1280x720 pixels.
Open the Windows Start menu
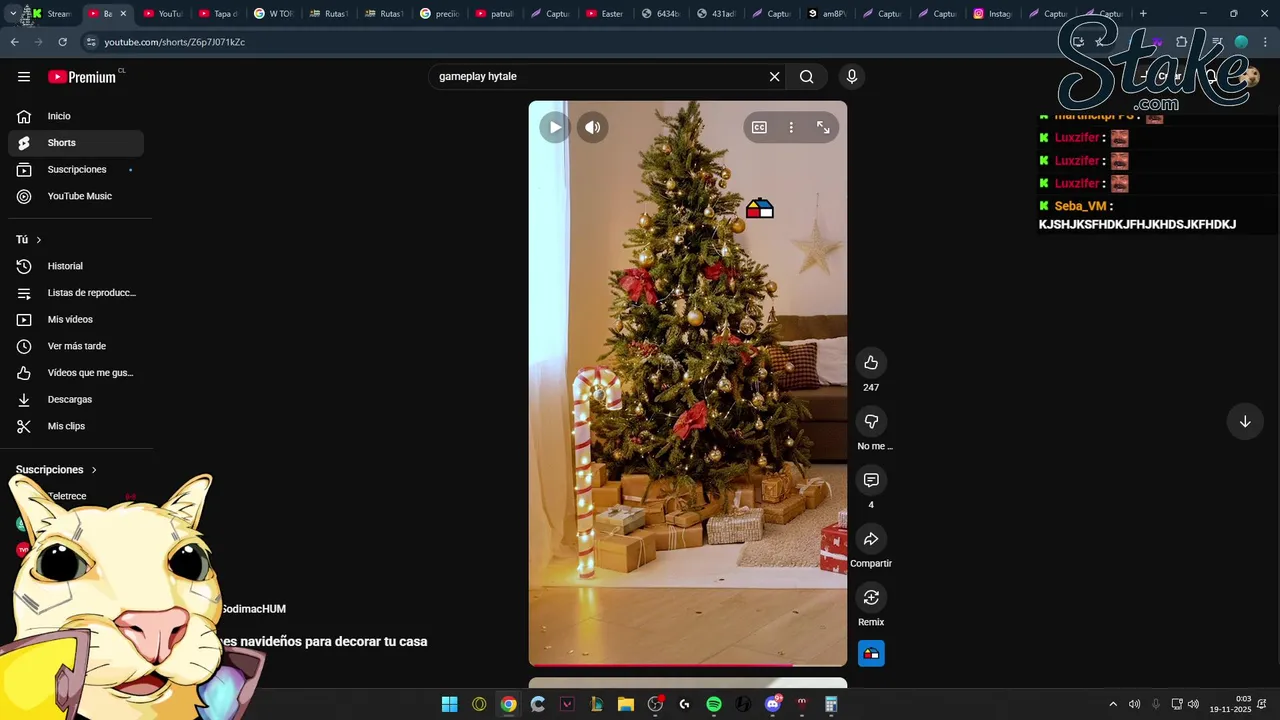point(450,705)
